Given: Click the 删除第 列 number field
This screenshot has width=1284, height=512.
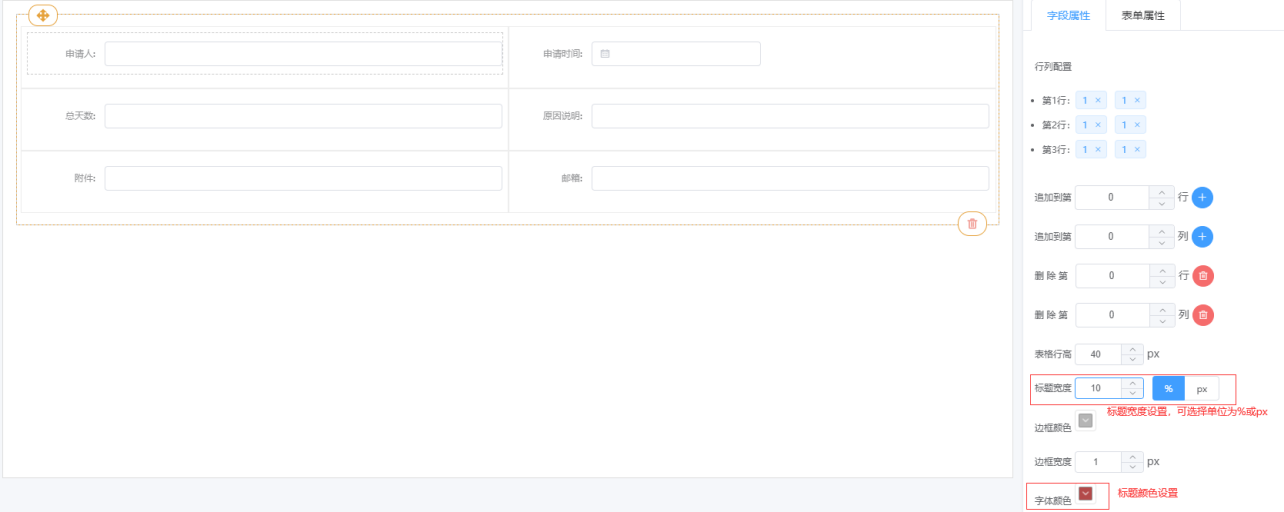Looking at the screenshot, I should [1112, 315].
